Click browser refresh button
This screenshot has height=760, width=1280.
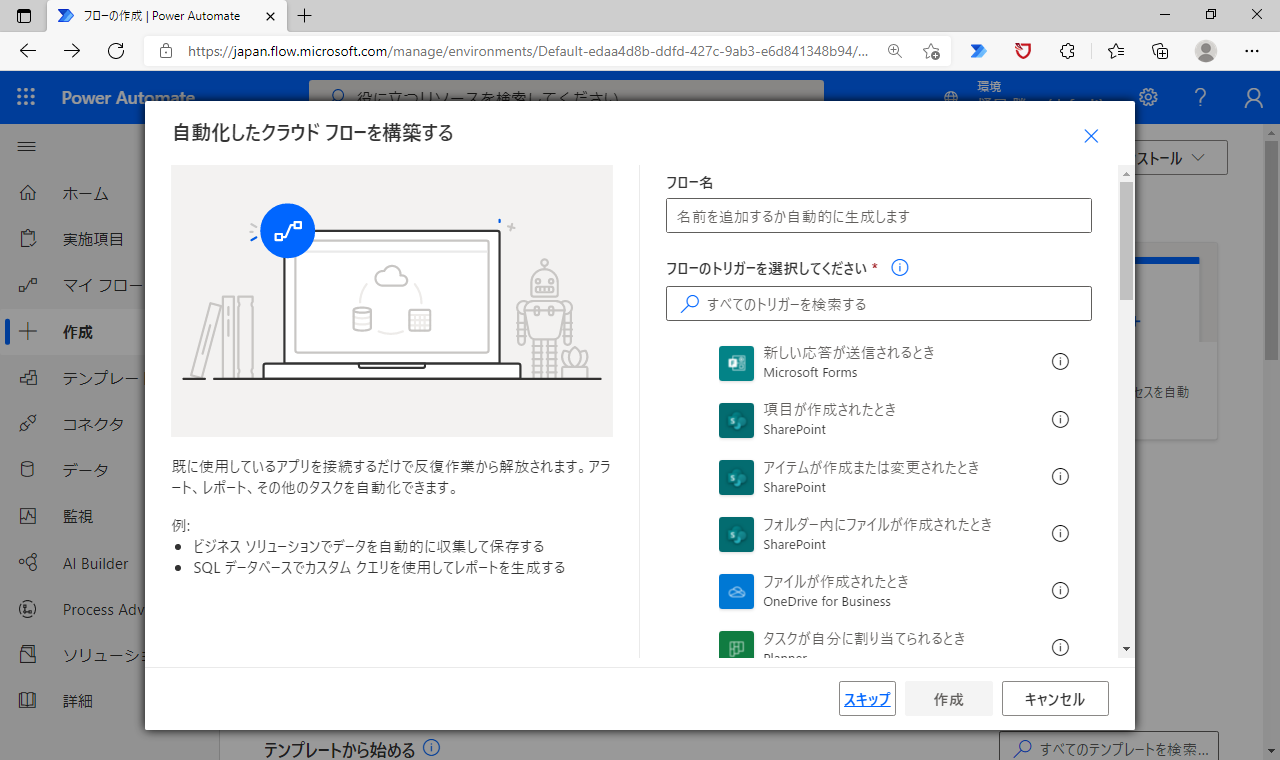coord(116,51)
